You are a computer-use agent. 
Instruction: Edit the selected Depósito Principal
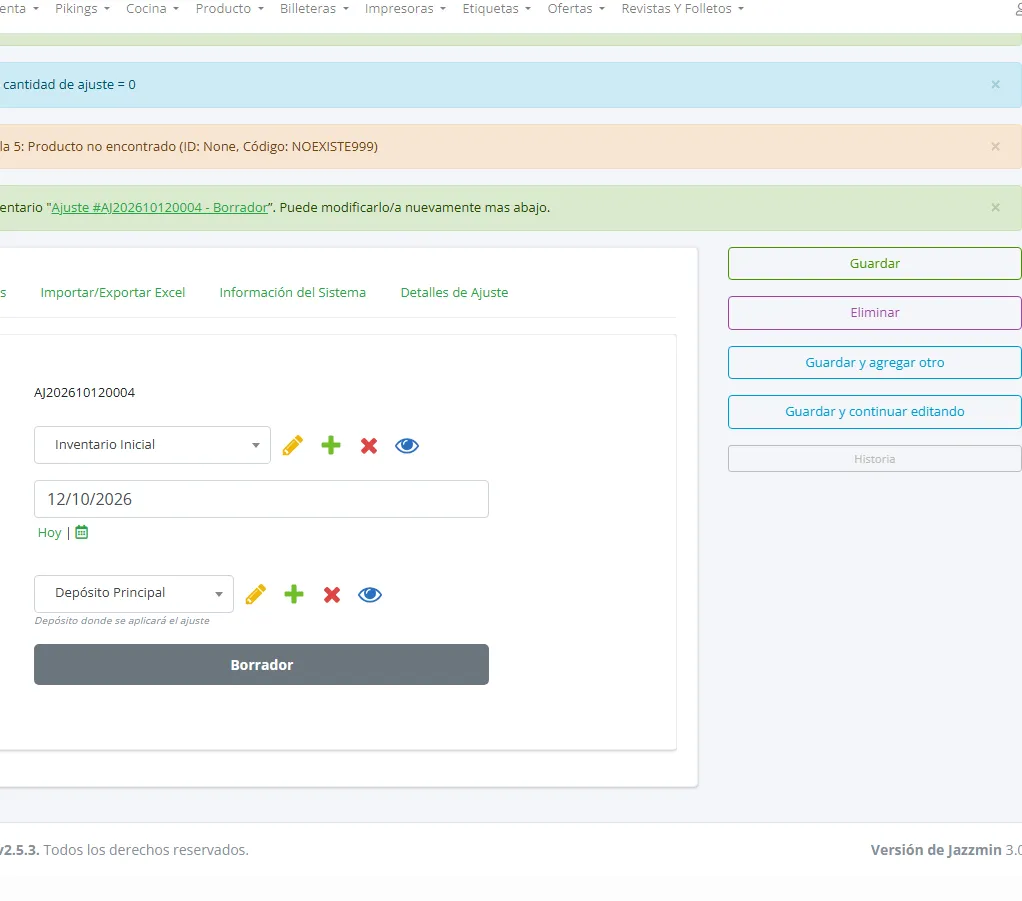coord(256,594)
